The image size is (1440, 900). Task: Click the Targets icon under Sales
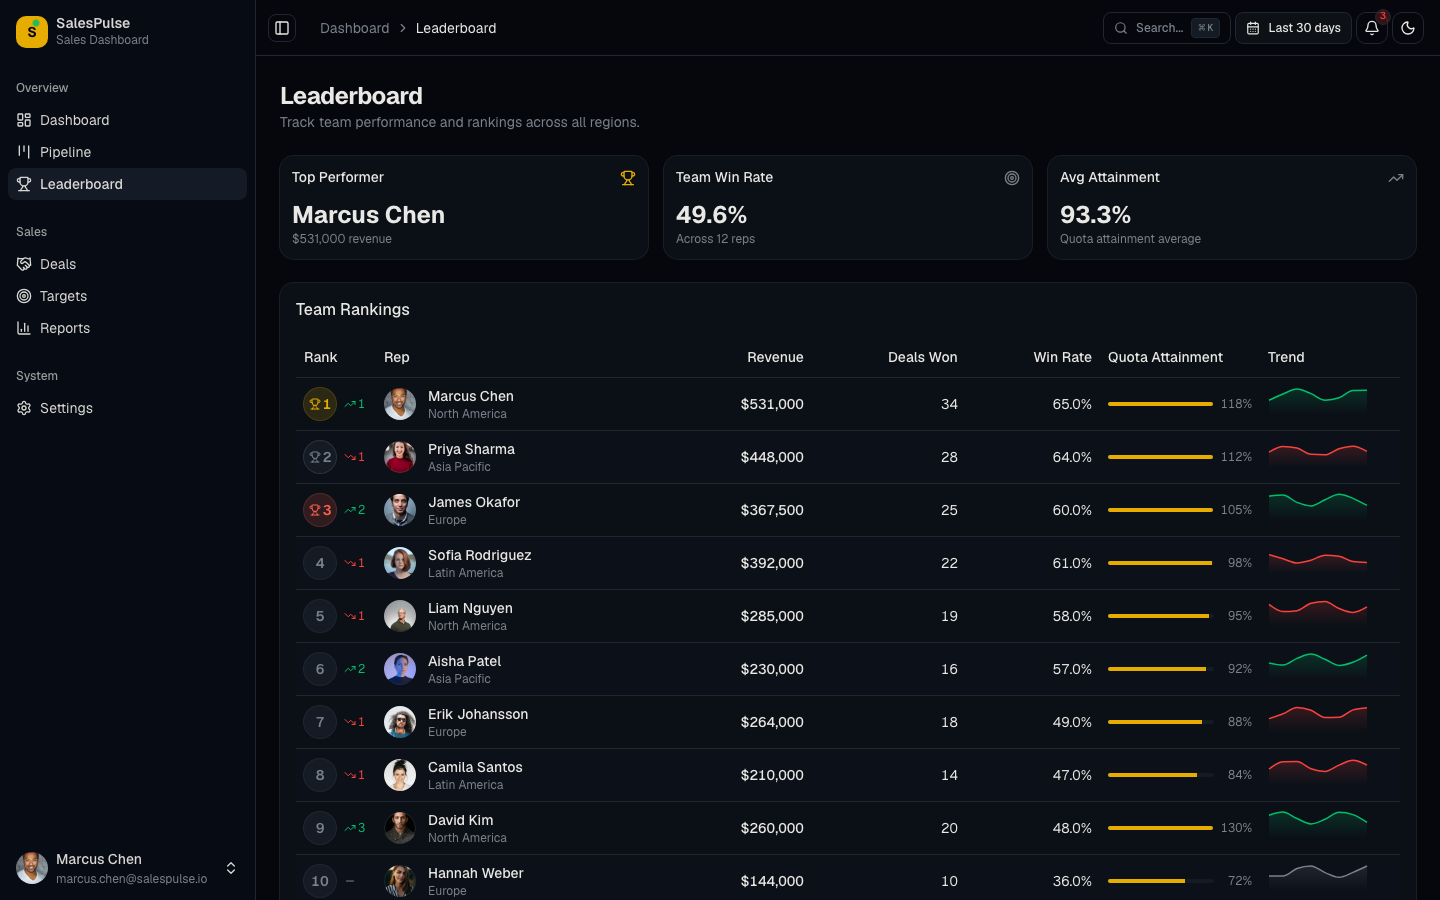coord(23,296)
